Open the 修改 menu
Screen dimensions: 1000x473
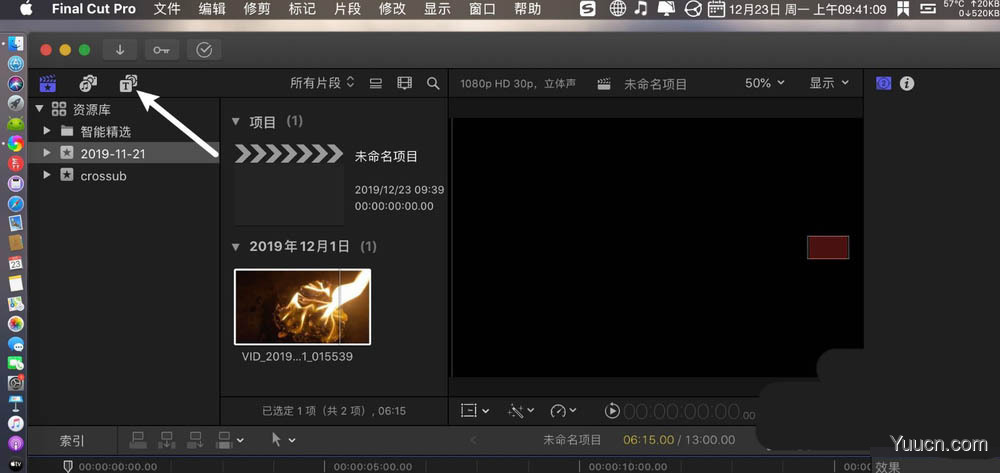(x=392, y=9)
